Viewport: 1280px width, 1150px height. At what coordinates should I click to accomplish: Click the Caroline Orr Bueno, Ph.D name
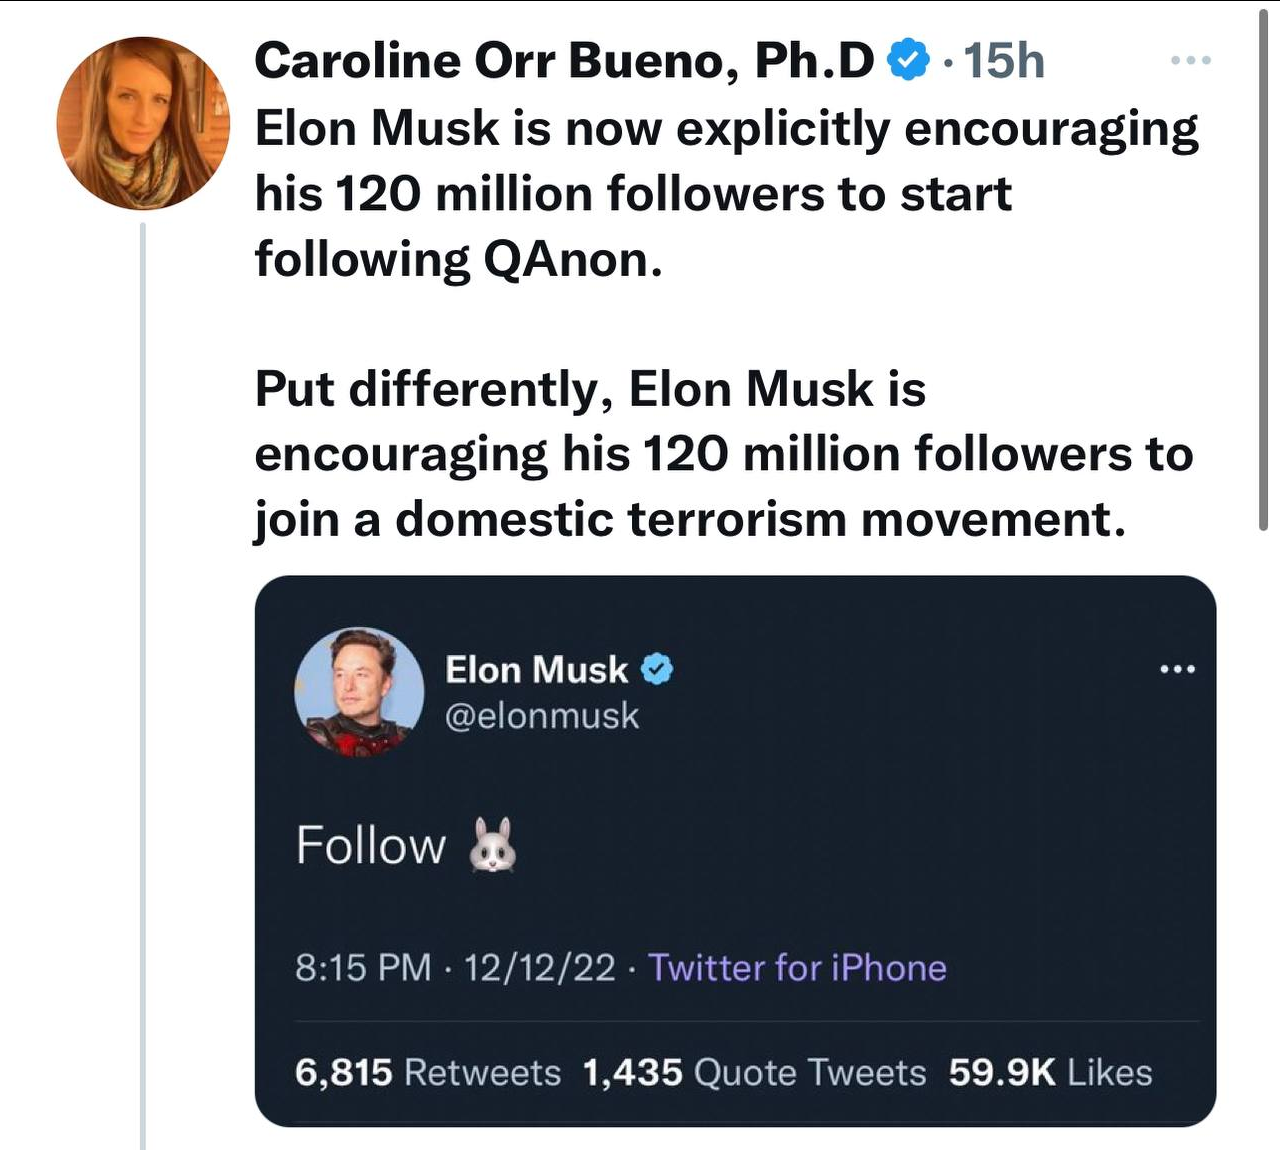[565, 61]
